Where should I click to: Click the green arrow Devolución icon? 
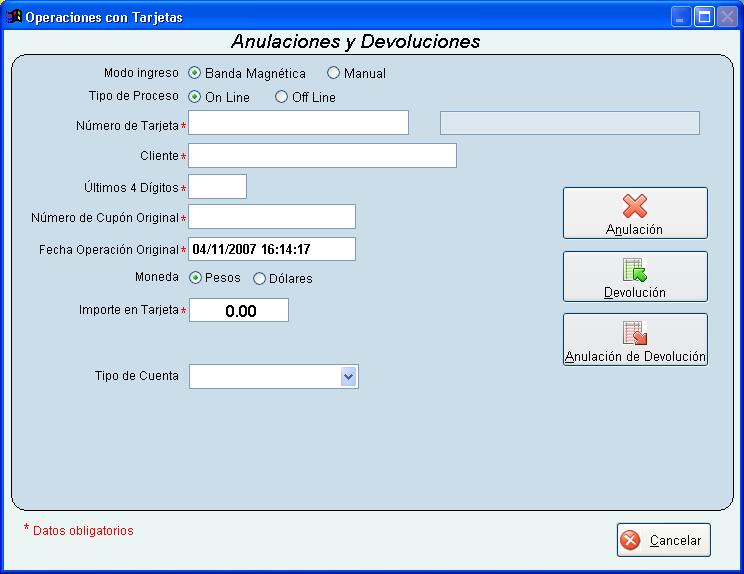[x=635, y=270]
